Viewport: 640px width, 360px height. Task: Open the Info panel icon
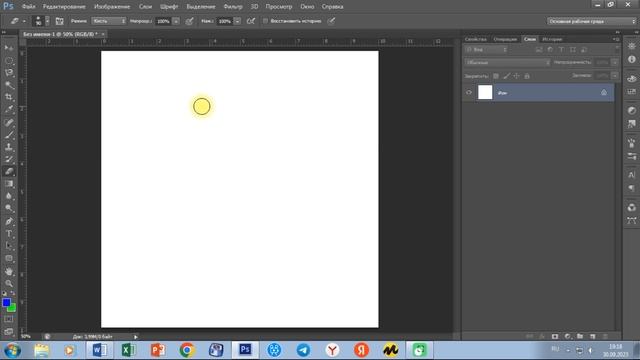click(x=632, y=59)
